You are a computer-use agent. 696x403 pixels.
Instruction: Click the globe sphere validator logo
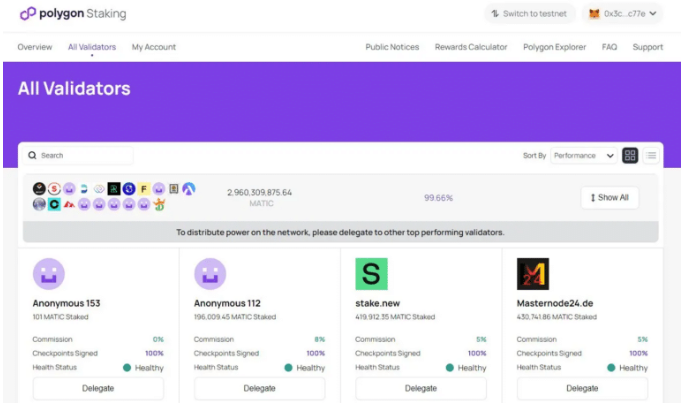[x=39, y=204]
